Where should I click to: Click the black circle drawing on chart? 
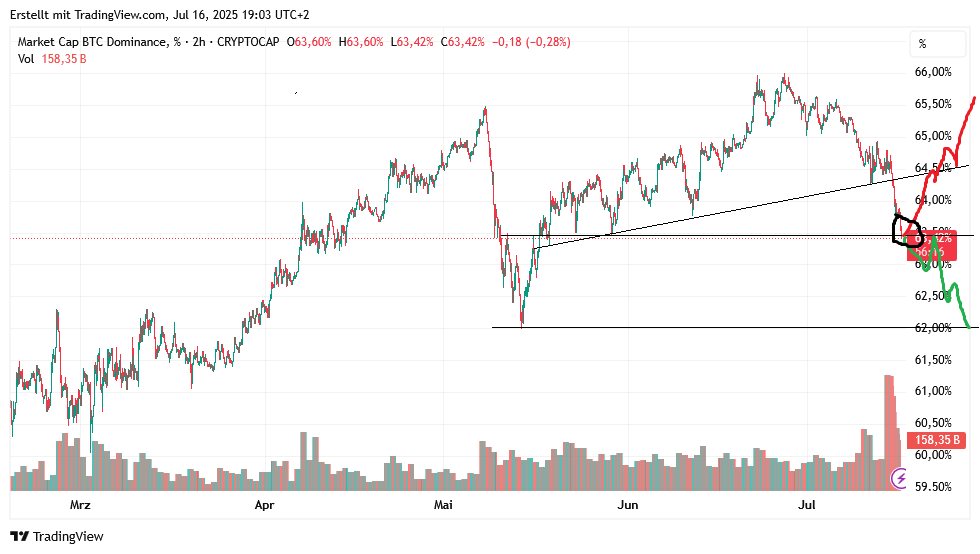click(x=907, y=230)
